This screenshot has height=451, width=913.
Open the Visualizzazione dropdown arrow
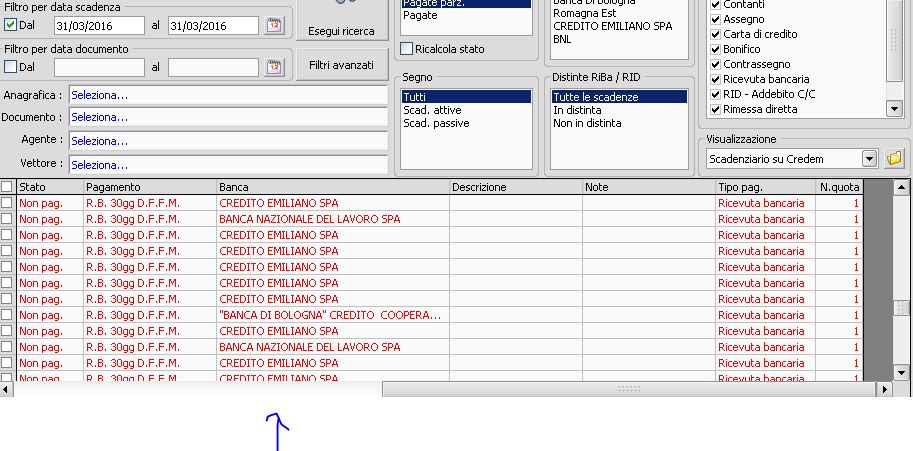(x=869, y=158)
